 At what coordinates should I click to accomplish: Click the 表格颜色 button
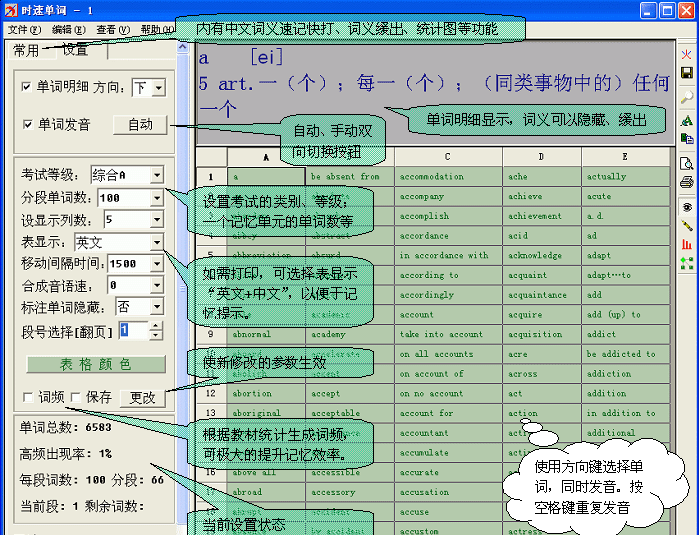point(96,364)
